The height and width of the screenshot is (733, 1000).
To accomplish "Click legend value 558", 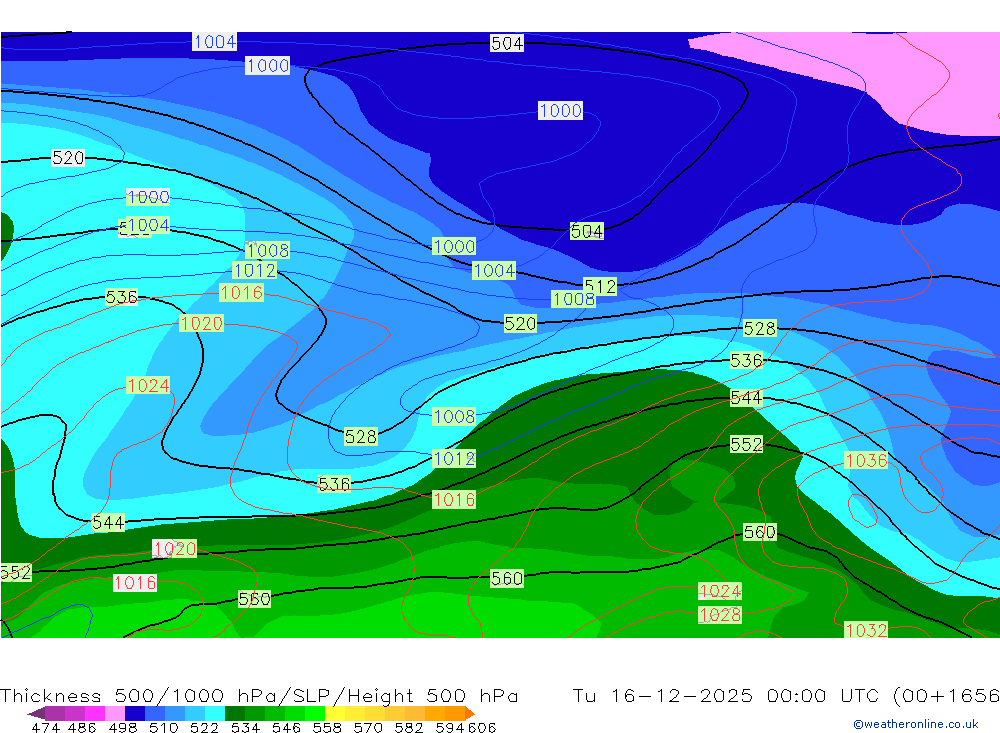I will 327,728.
